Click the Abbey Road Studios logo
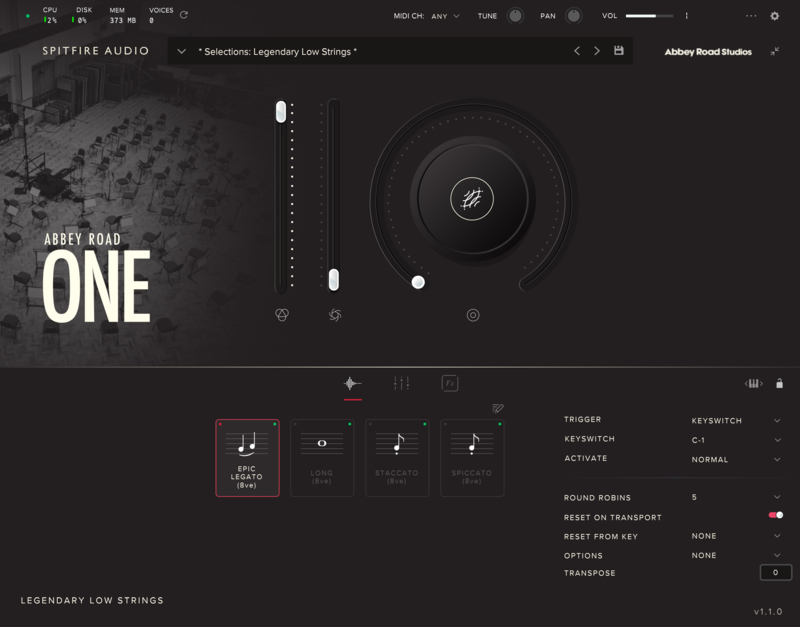Image resolution: width=800 pixels, height=627 pixels. [708, 52]
